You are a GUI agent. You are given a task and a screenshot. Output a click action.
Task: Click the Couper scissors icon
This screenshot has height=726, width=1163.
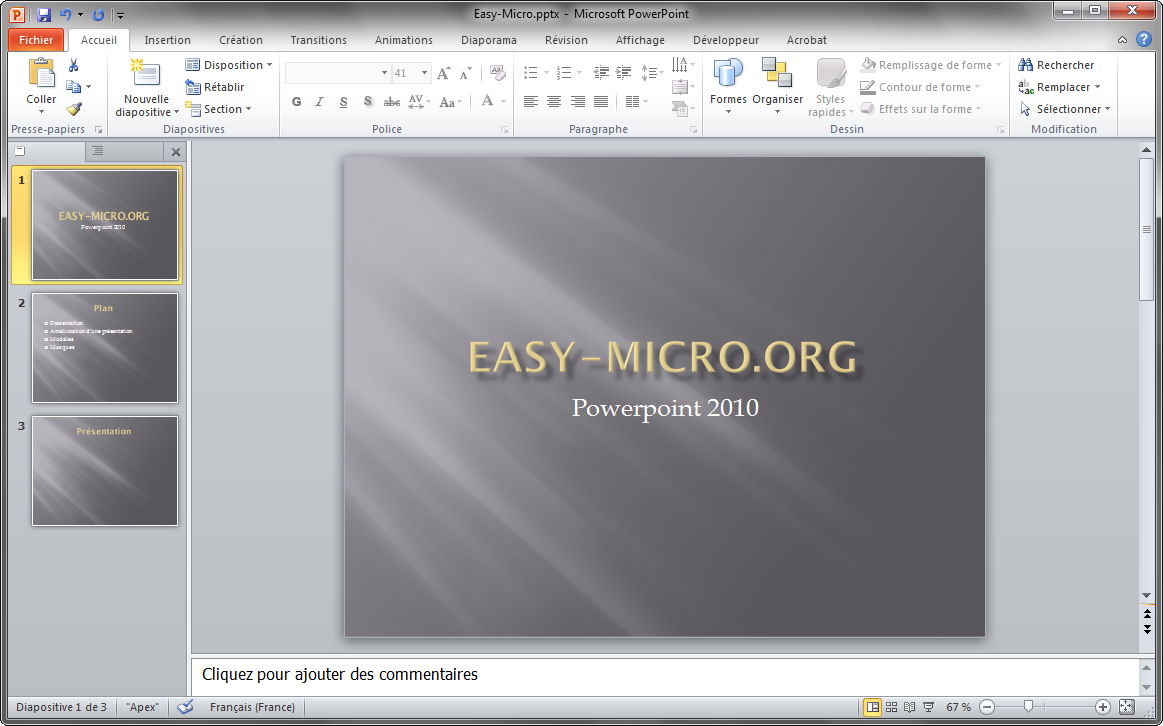point(73,65)
